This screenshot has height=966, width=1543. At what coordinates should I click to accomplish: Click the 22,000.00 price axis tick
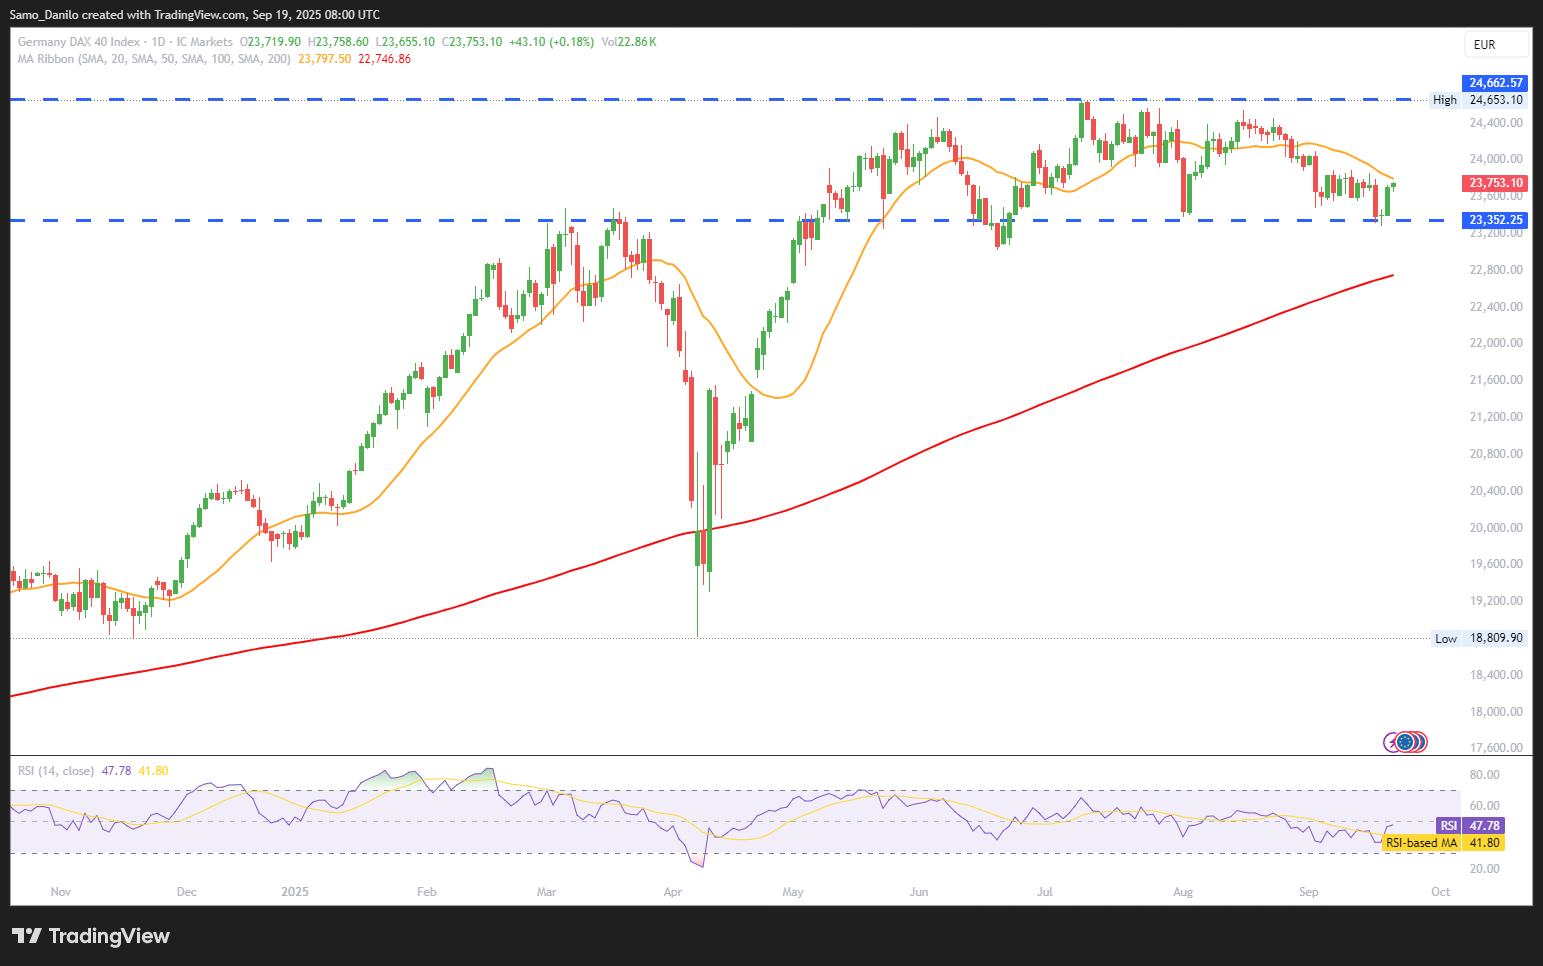pyautogui.click(x=1496, y=343)
